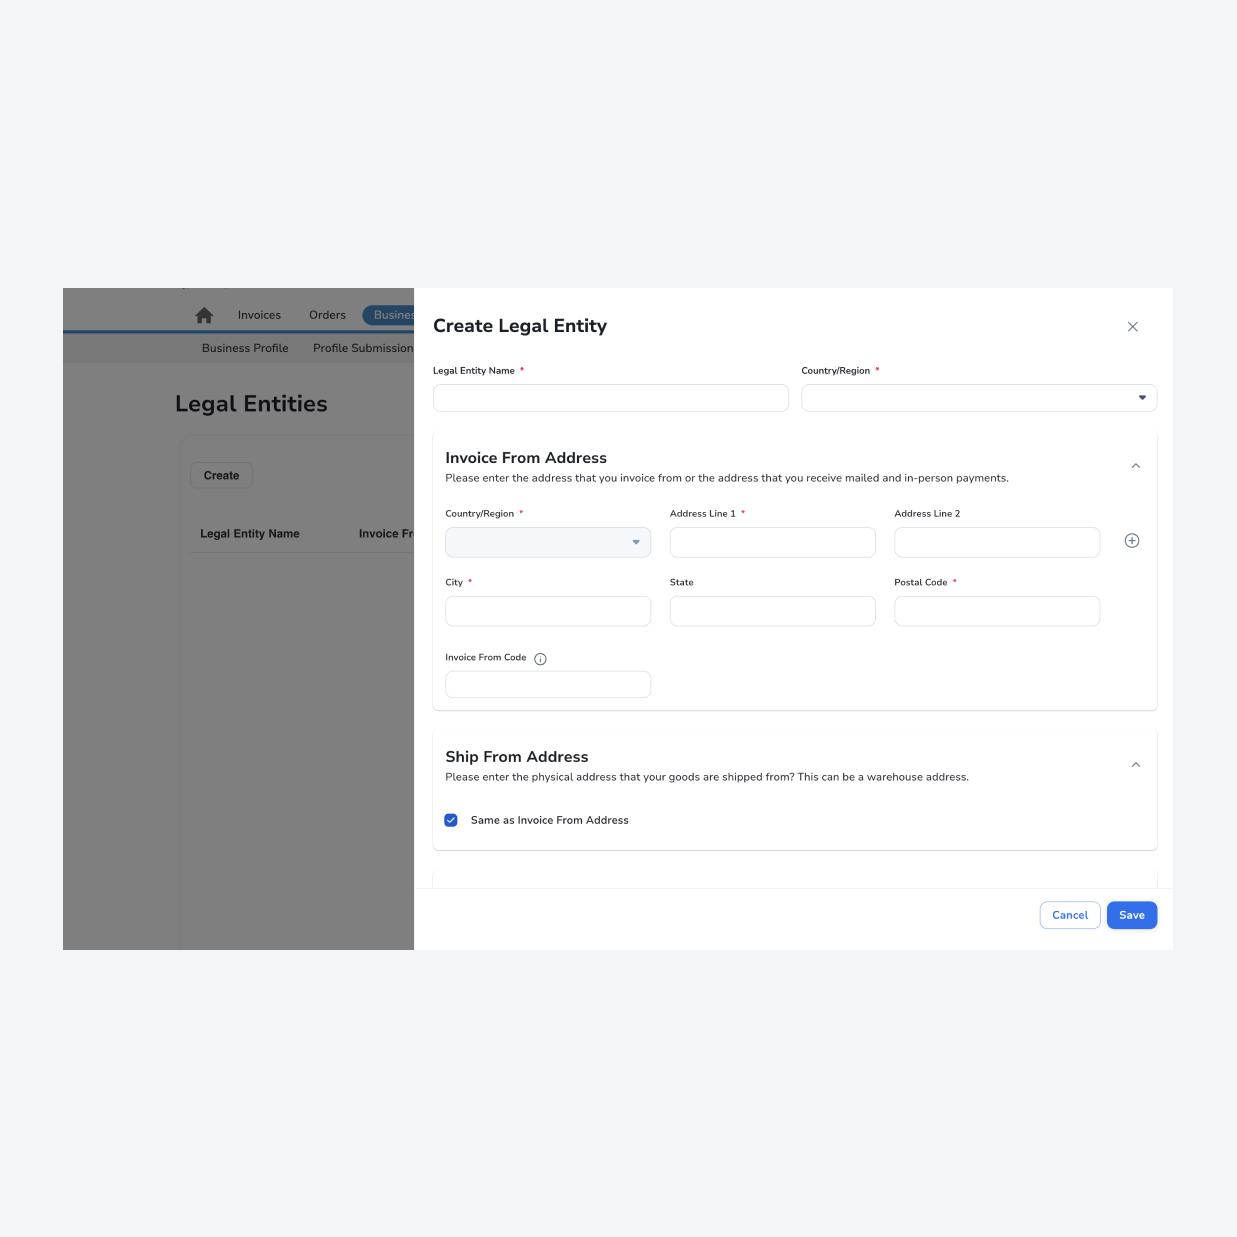
Task: Click the Postal Code field
Action: 996,611
